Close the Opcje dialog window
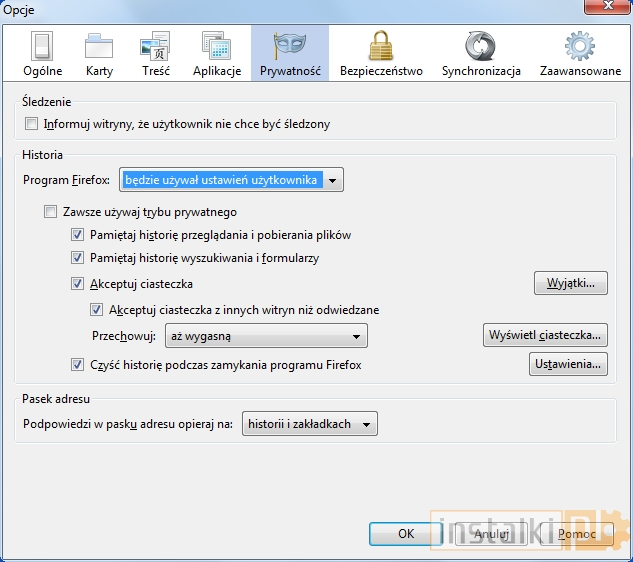Viewport: 633px width, 562px height. (604, 9)
